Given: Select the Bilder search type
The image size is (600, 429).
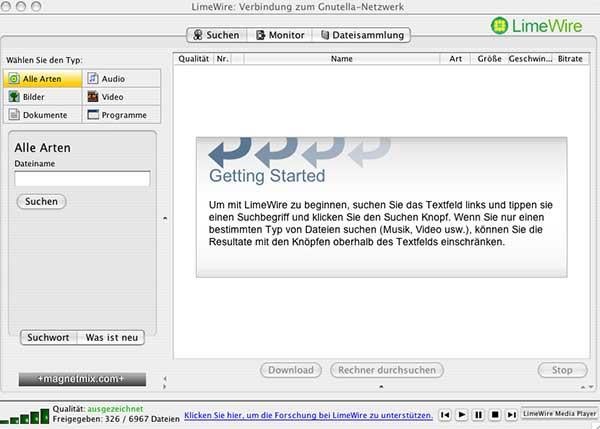Looking at the screenshot, I should 43,97.
